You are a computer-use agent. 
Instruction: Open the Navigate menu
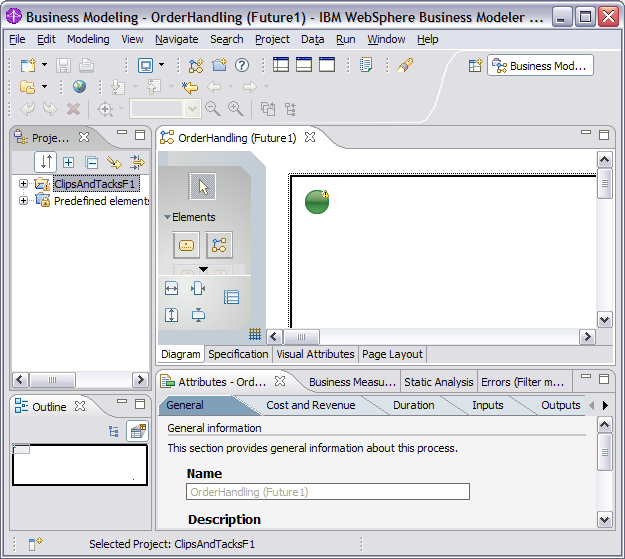coord(177,39)
